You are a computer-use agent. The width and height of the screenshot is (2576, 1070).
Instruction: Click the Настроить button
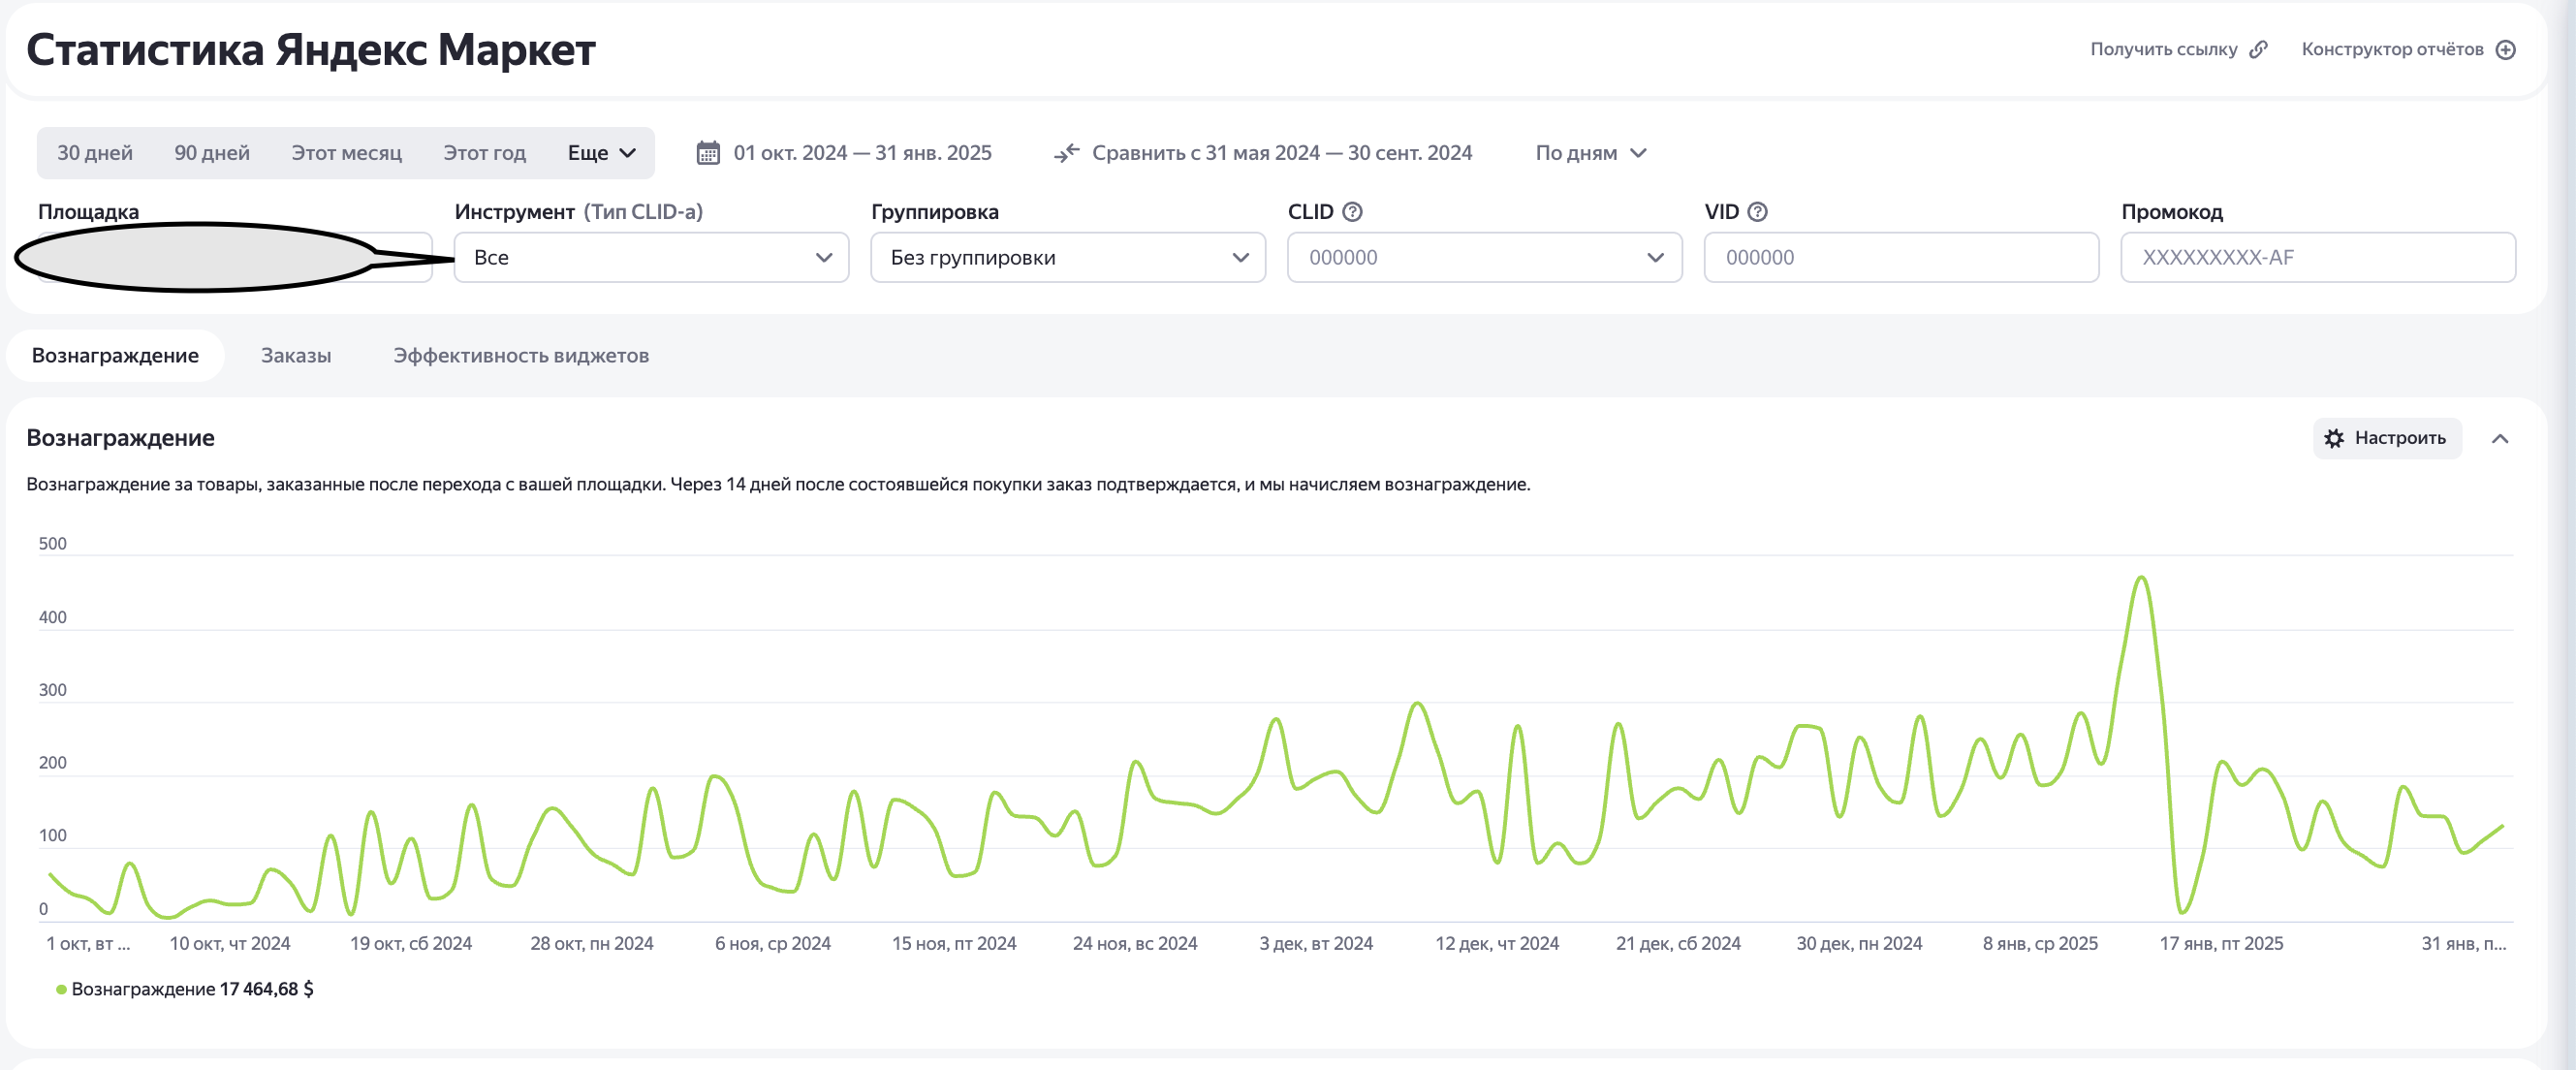(x=2388, y=438)
